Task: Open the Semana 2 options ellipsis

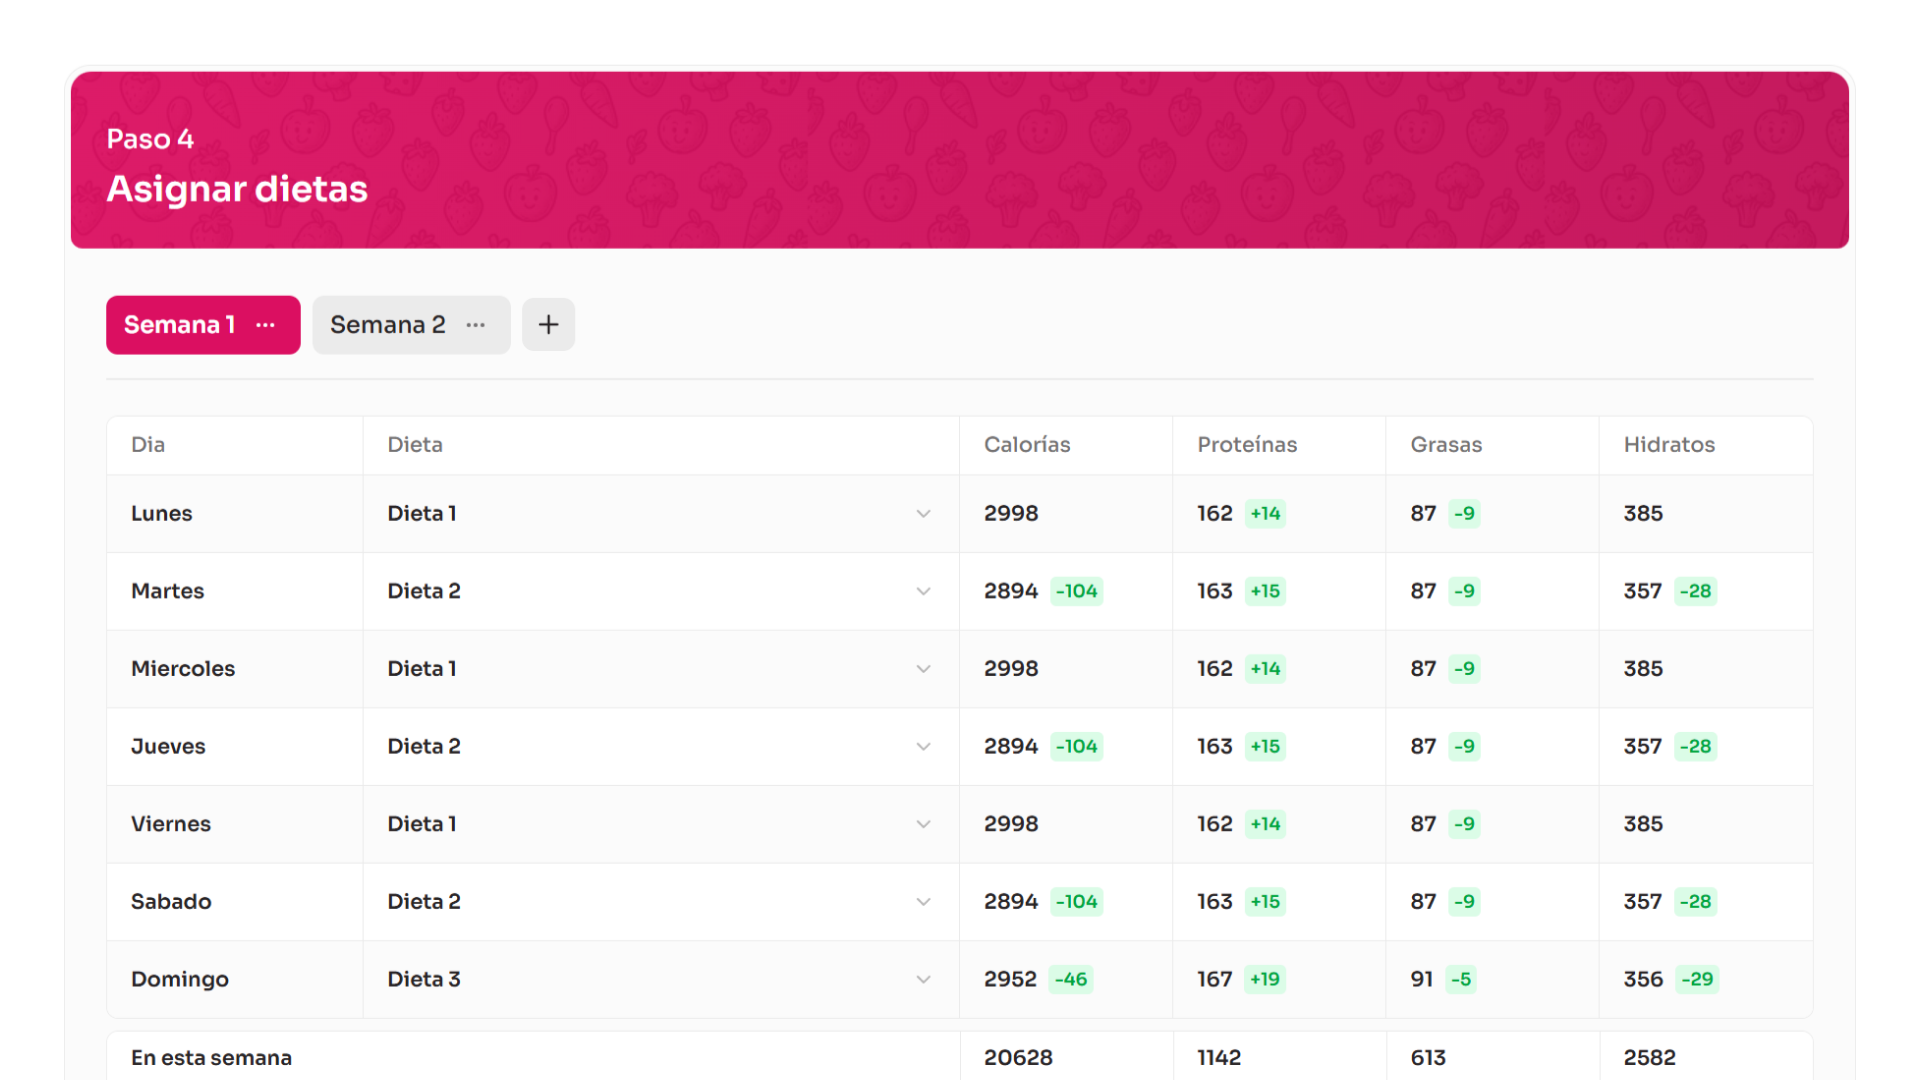Action: coord(476,325)
